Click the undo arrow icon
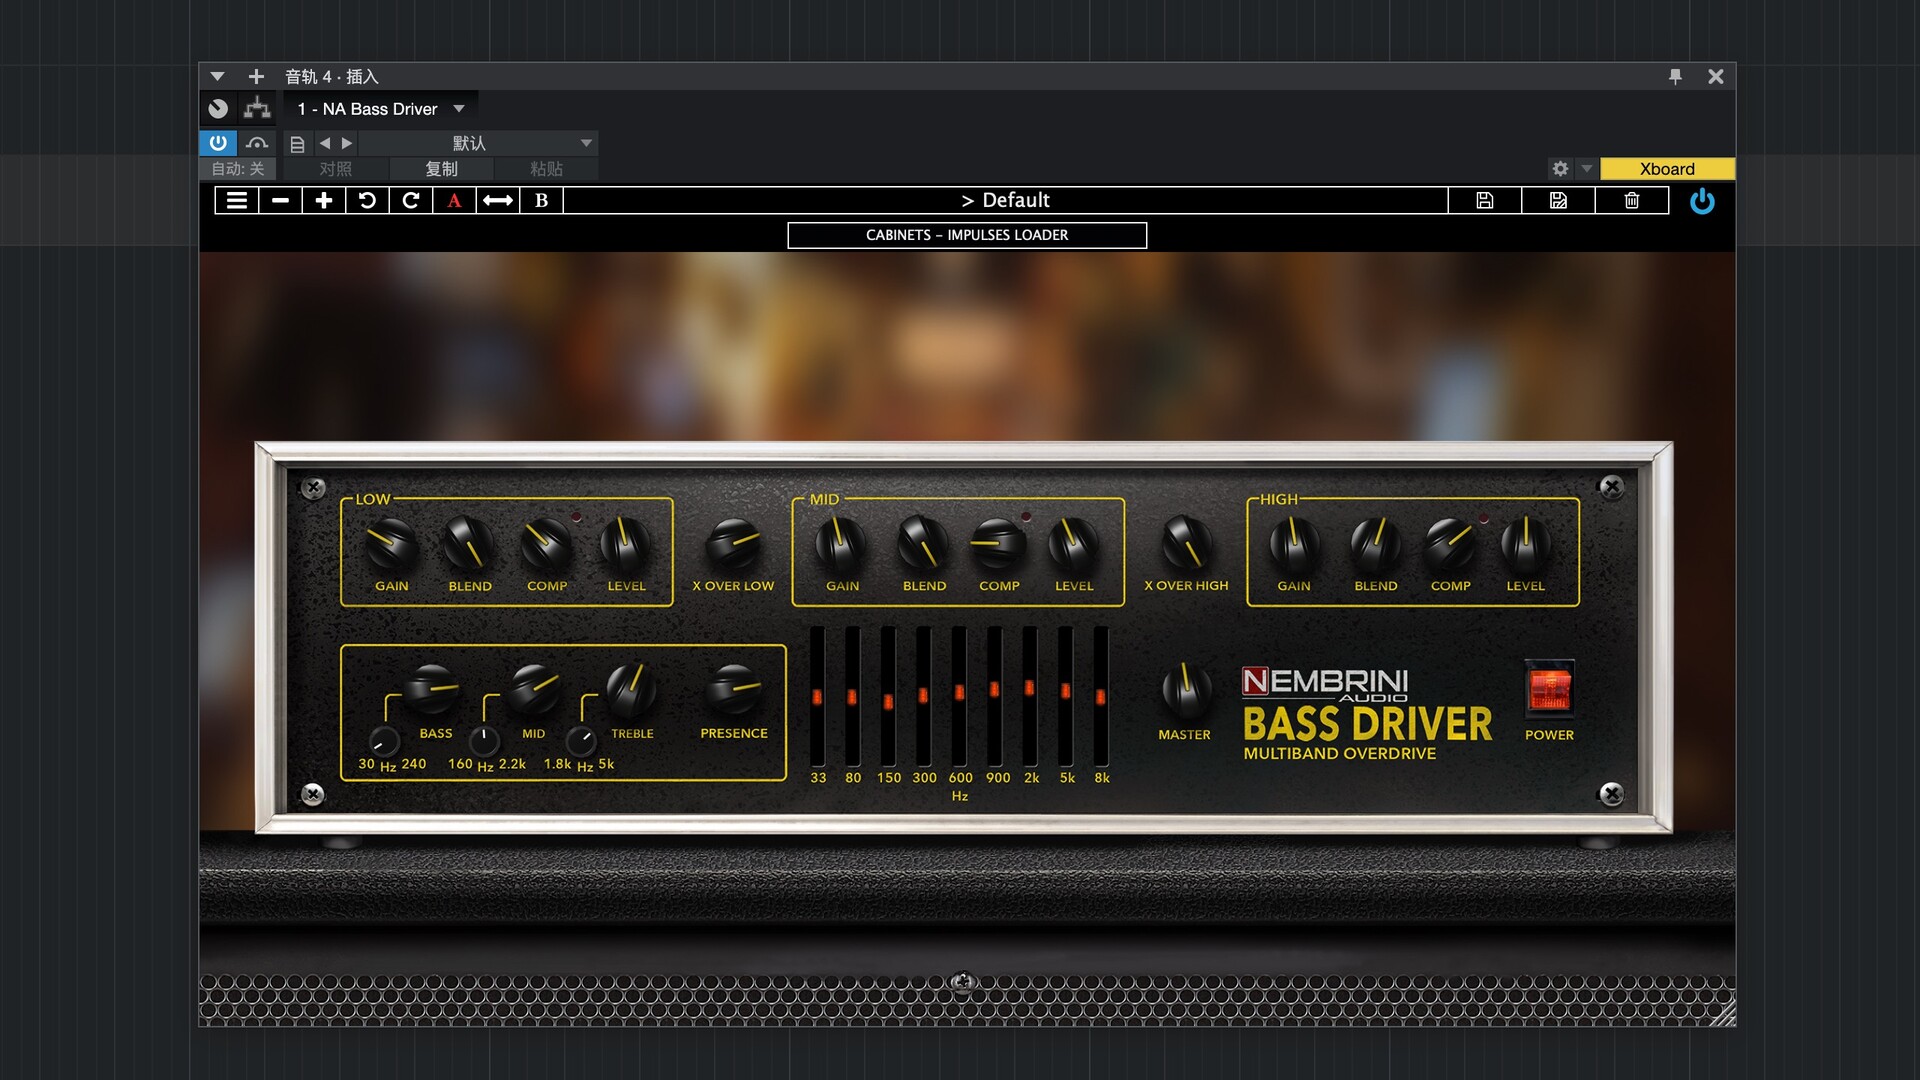This screenshot has width=1920, height=1080. [367, 200]
